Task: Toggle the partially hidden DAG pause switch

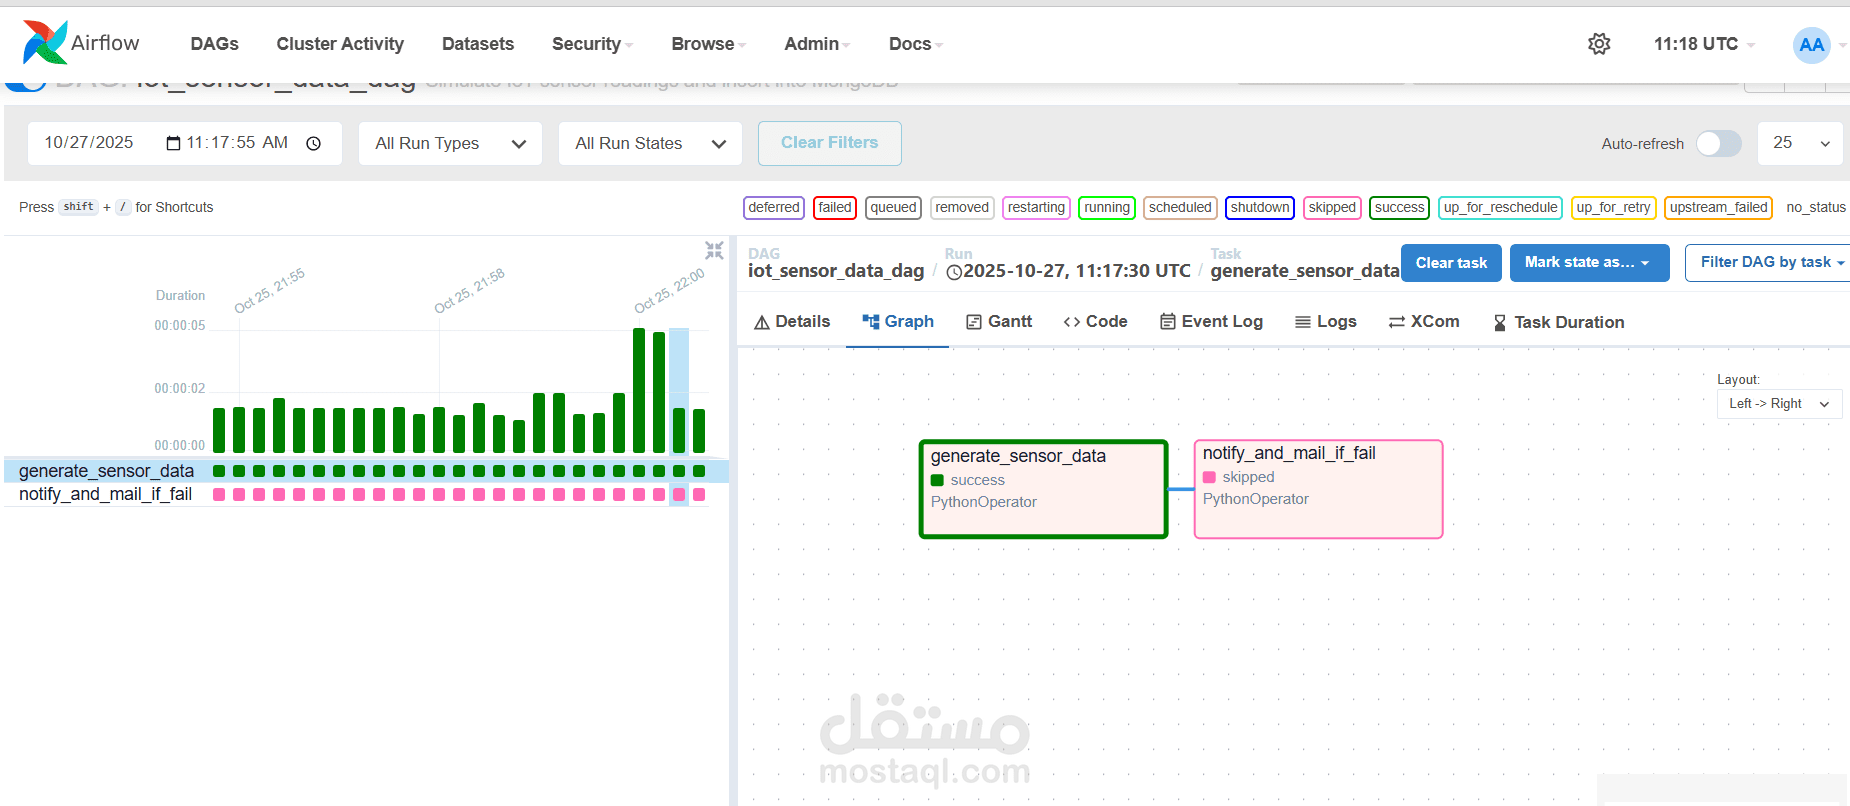Action: [x=26, y=86]
